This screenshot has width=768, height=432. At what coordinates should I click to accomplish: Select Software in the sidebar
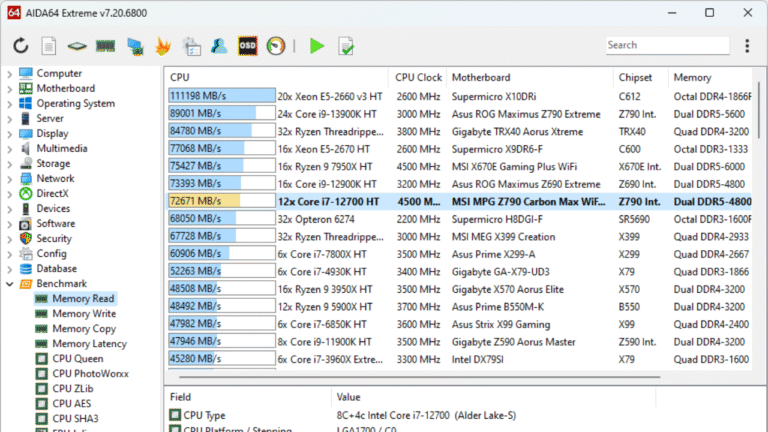coord(56,223)
